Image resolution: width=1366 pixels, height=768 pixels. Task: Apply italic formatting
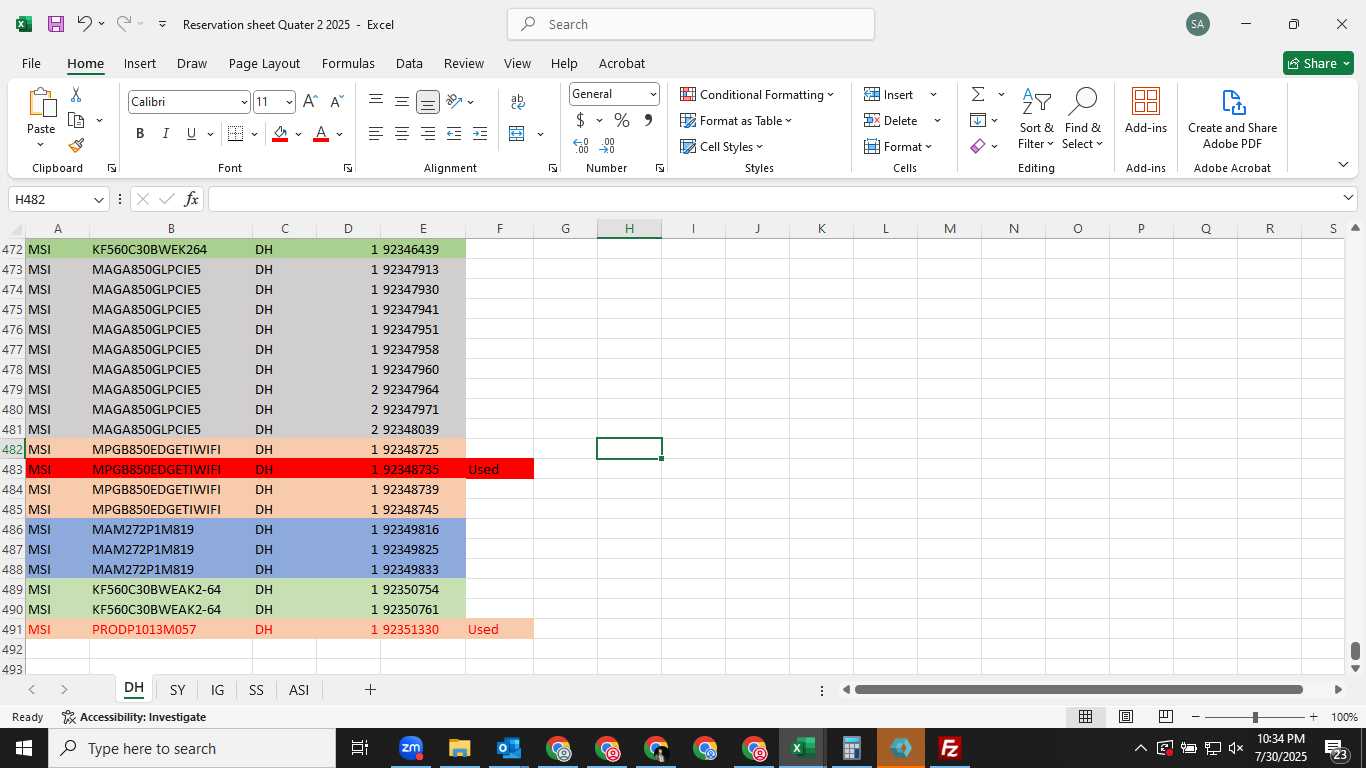[x=165, y=134]
